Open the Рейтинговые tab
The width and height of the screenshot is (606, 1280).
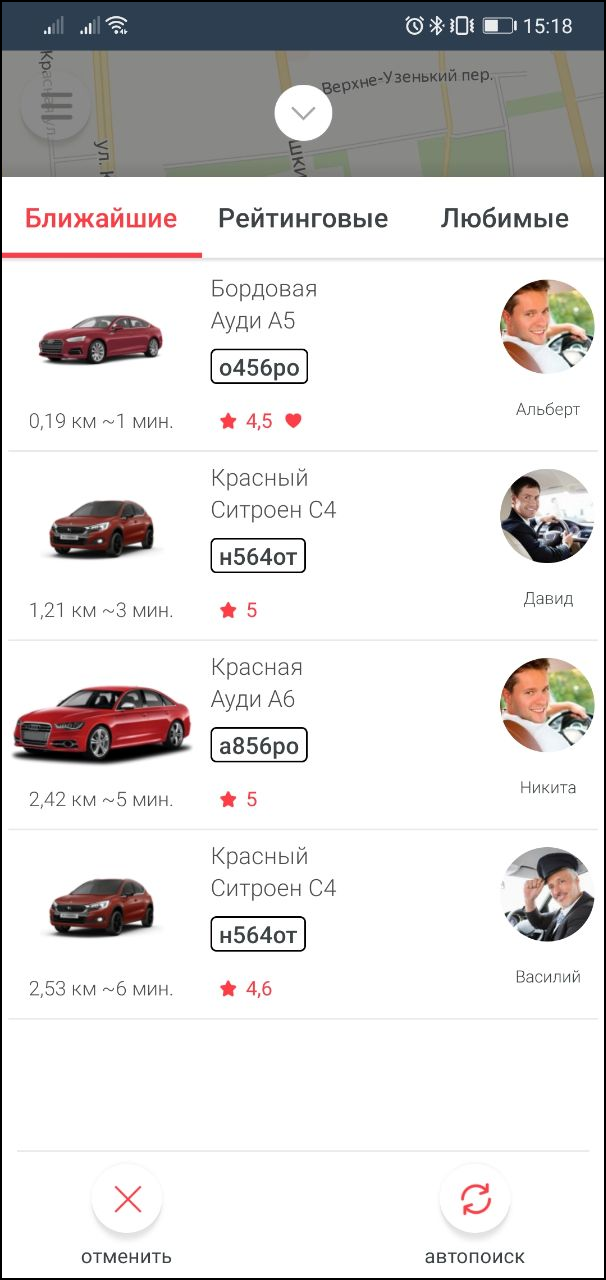click(303, 218)
